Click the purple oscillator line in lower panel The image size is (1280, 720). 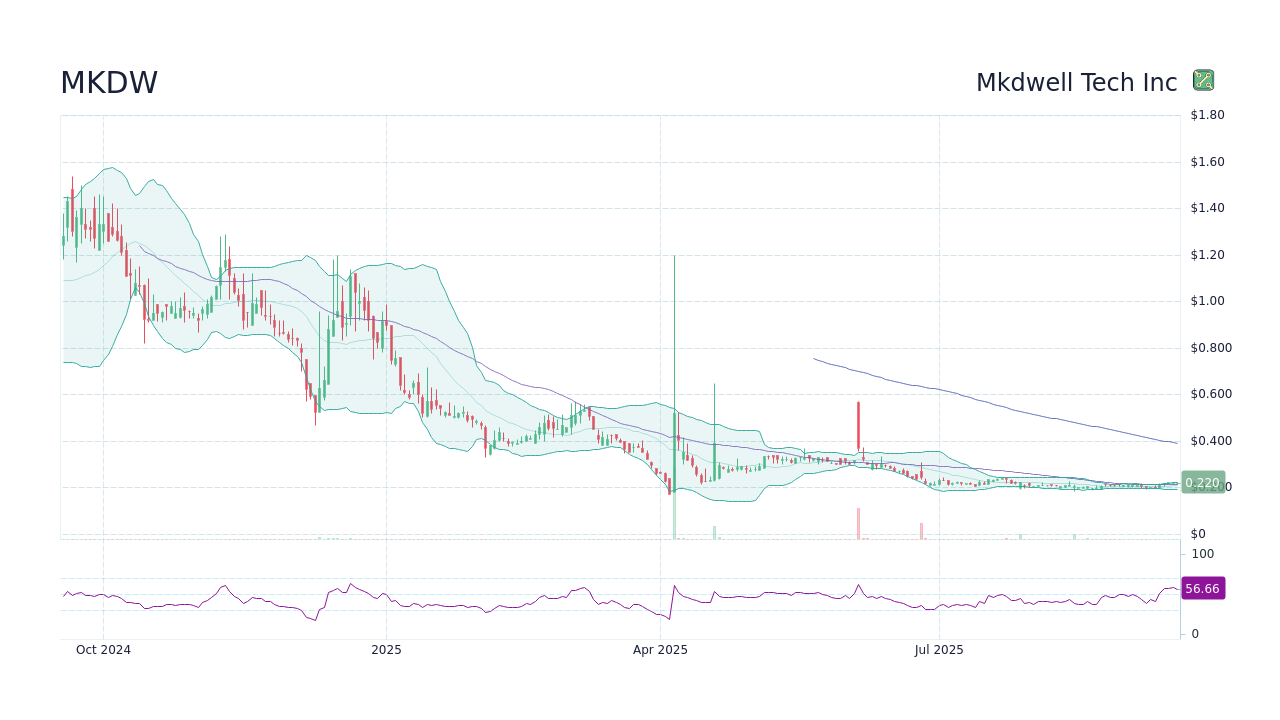point(500,605)
